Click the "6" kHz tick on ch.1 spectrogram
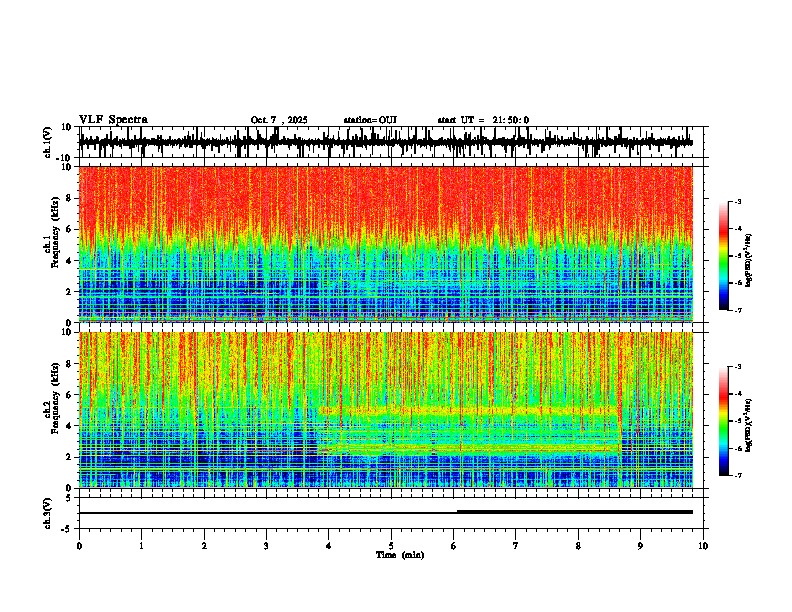792x612 pixels. pyautogui.click(x=69, y=229)
